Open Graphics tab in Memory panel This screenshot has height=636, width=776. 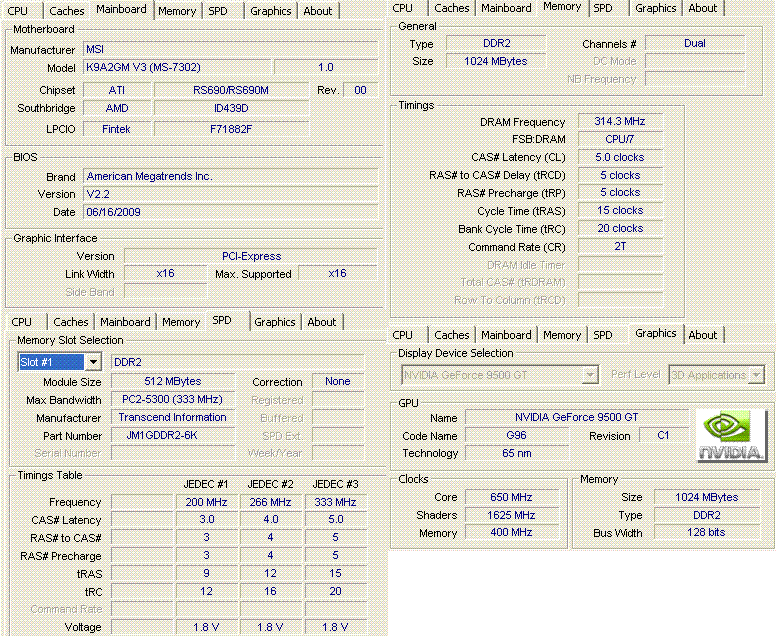click(655, 8)
